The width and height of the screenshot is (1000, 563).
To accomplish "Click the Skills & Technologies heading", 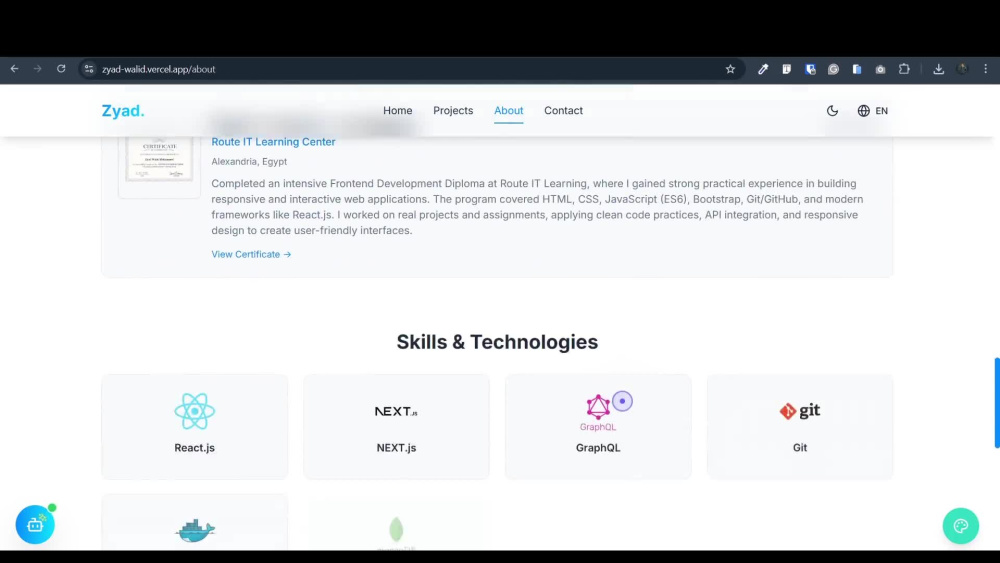I will click(x=497, y=342).
